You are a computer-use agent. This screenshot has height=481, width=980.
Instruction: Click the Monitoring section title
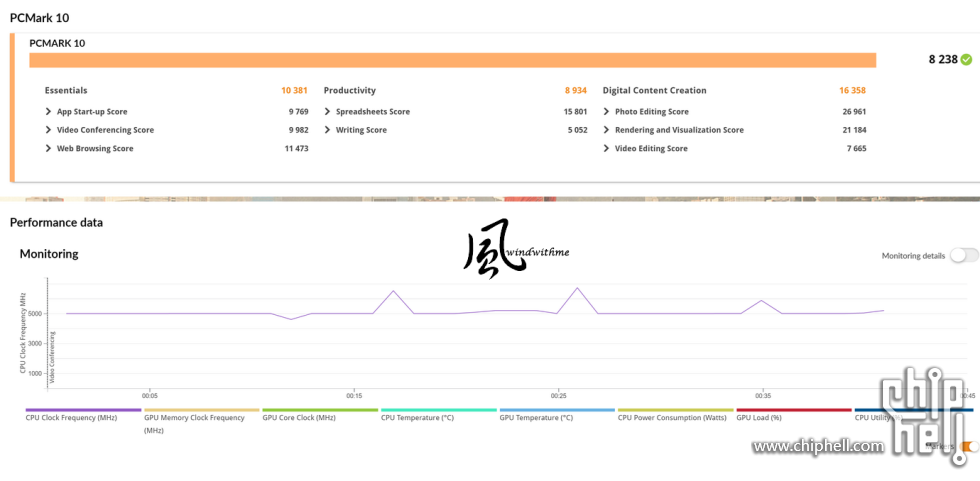49,254
